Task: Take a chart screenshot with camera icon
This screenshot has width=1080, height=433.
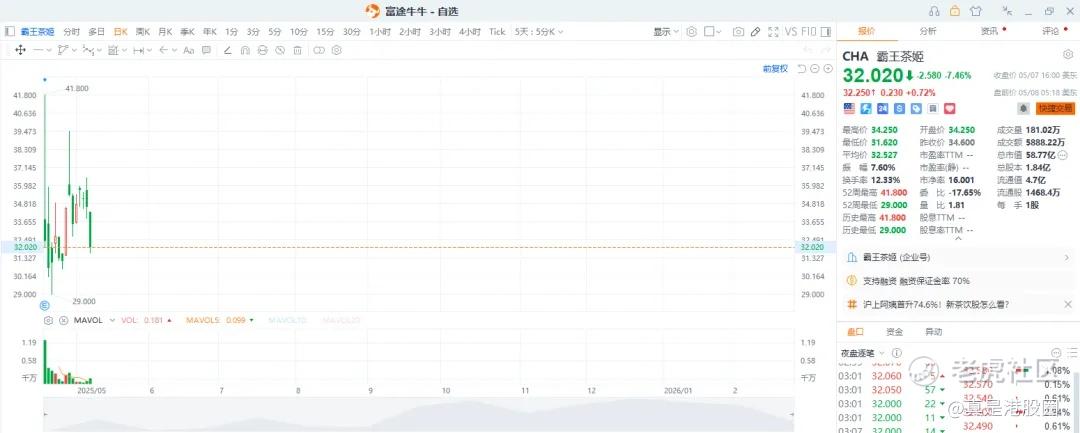Action: pyautogui.click(x=738, y=32)
